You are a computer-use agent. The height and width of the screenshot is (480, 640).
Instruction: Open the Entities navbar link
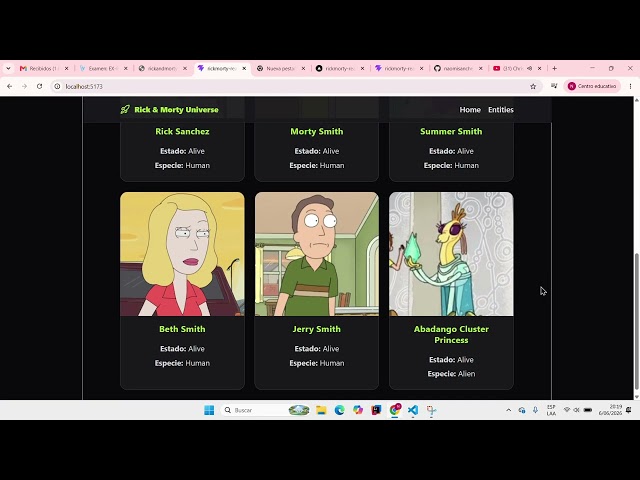(501, 109)
